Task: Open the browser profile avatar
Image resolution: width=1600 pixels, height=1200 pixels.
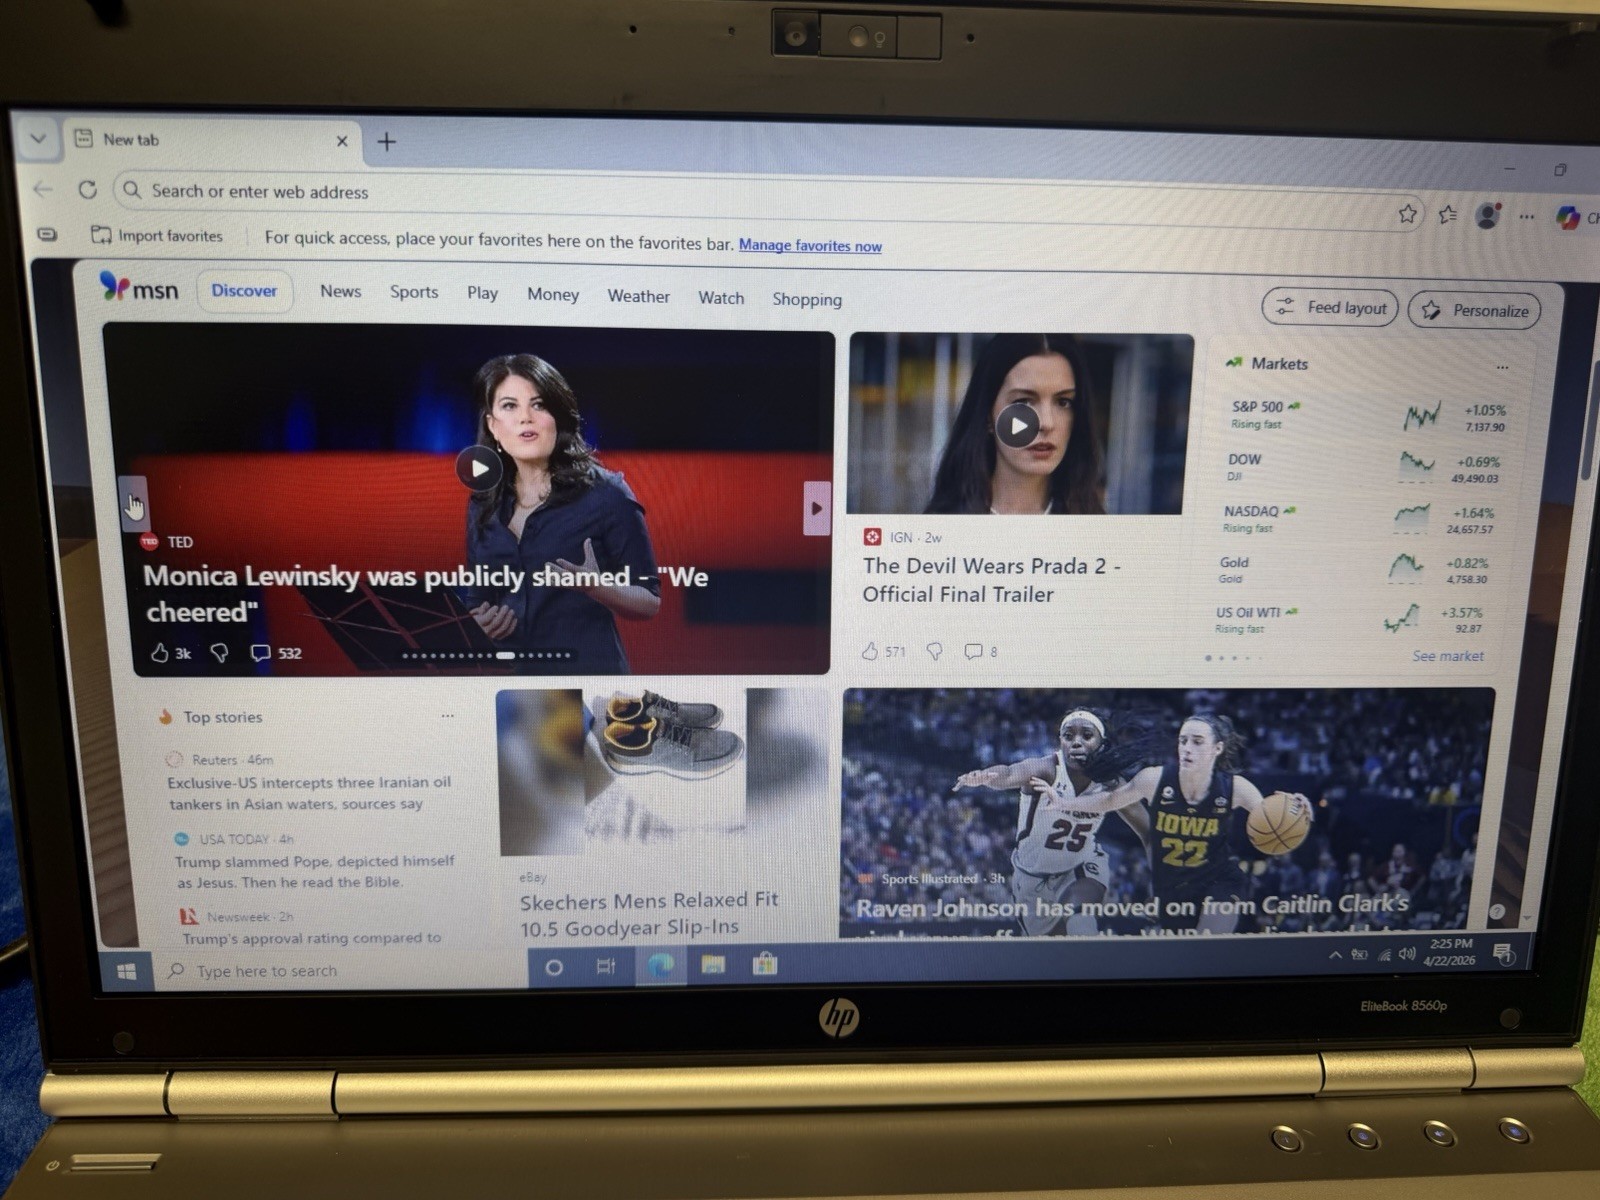Action: click(1488, 215)
